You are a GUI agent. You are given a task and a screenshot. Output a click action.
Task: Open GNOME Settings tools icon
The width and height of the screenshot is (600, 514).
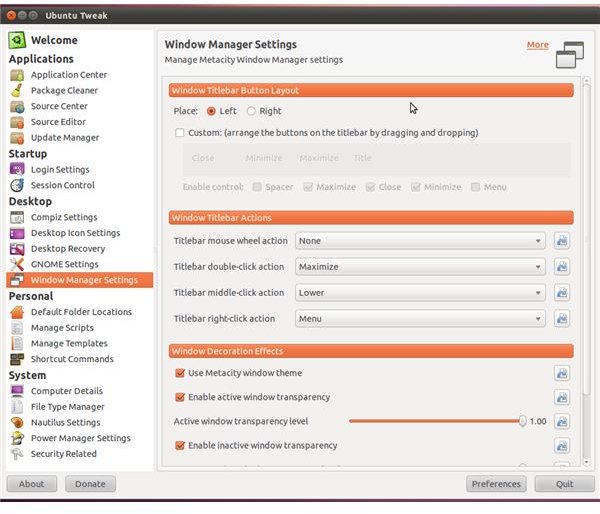[17, 264]
